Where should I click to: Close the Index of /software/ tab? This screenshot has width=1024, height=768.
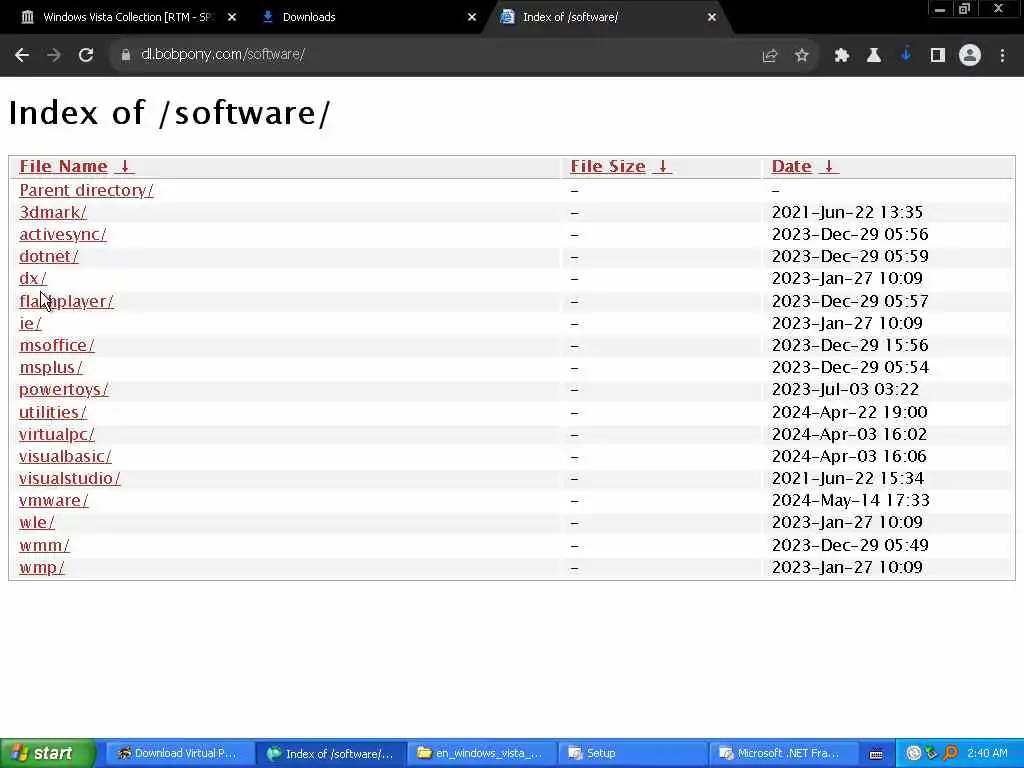[712, 17]
